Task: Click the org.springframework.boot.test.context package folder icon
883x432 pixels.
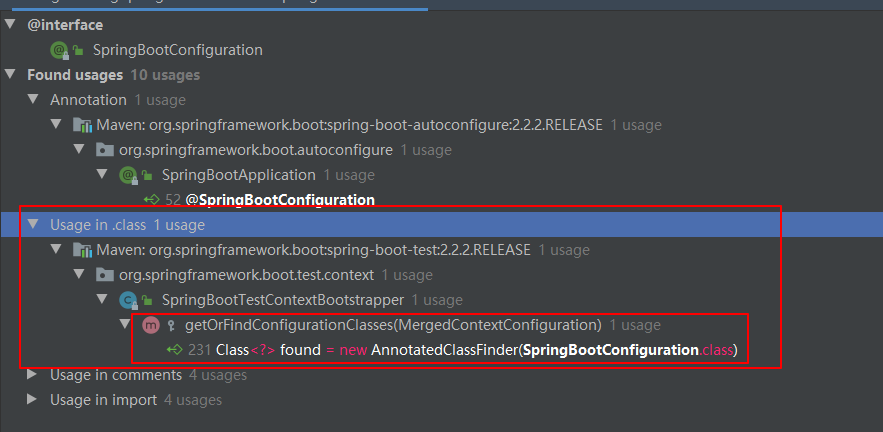Action: pos(105,275)
